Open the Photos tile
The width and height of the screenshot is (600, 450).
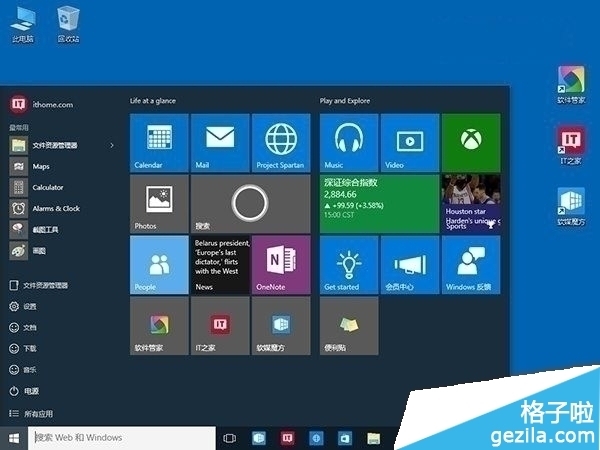(x=159, y=204)
